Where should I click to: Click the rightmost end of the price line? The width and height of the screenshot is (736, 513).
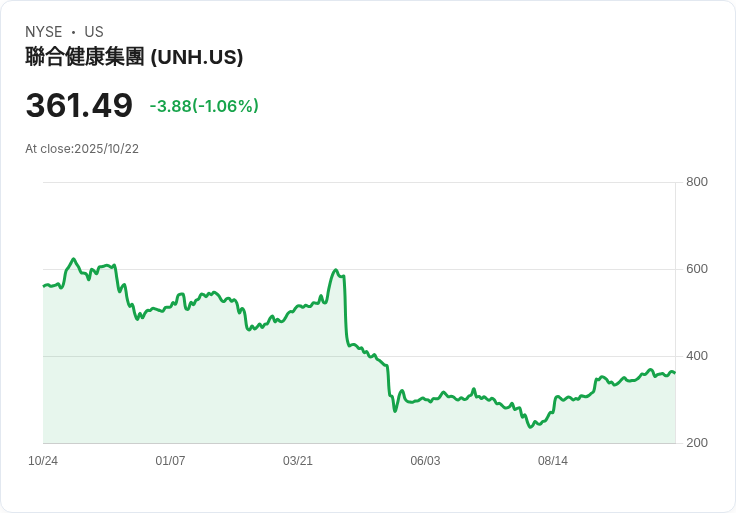click(x=674, y=373)
